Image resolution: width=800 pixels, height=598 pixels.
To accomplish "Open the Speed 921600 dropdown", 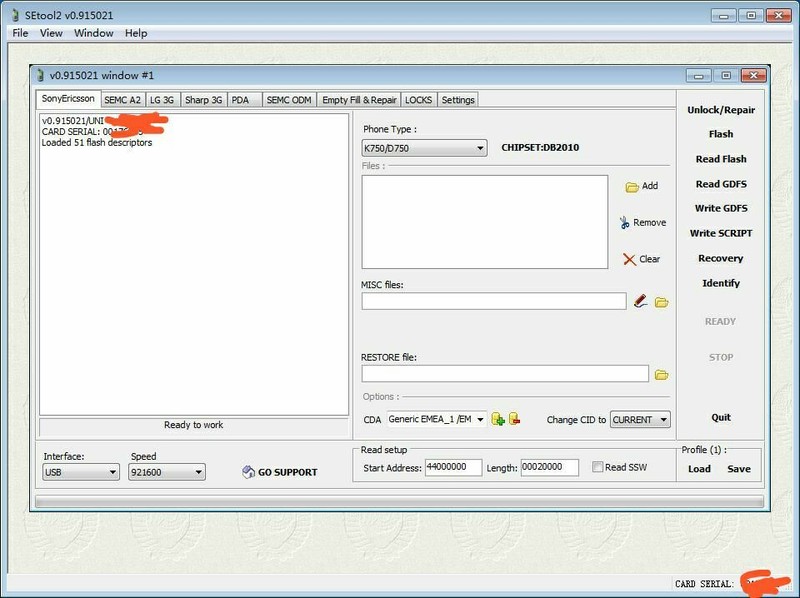I will point(167,472).
